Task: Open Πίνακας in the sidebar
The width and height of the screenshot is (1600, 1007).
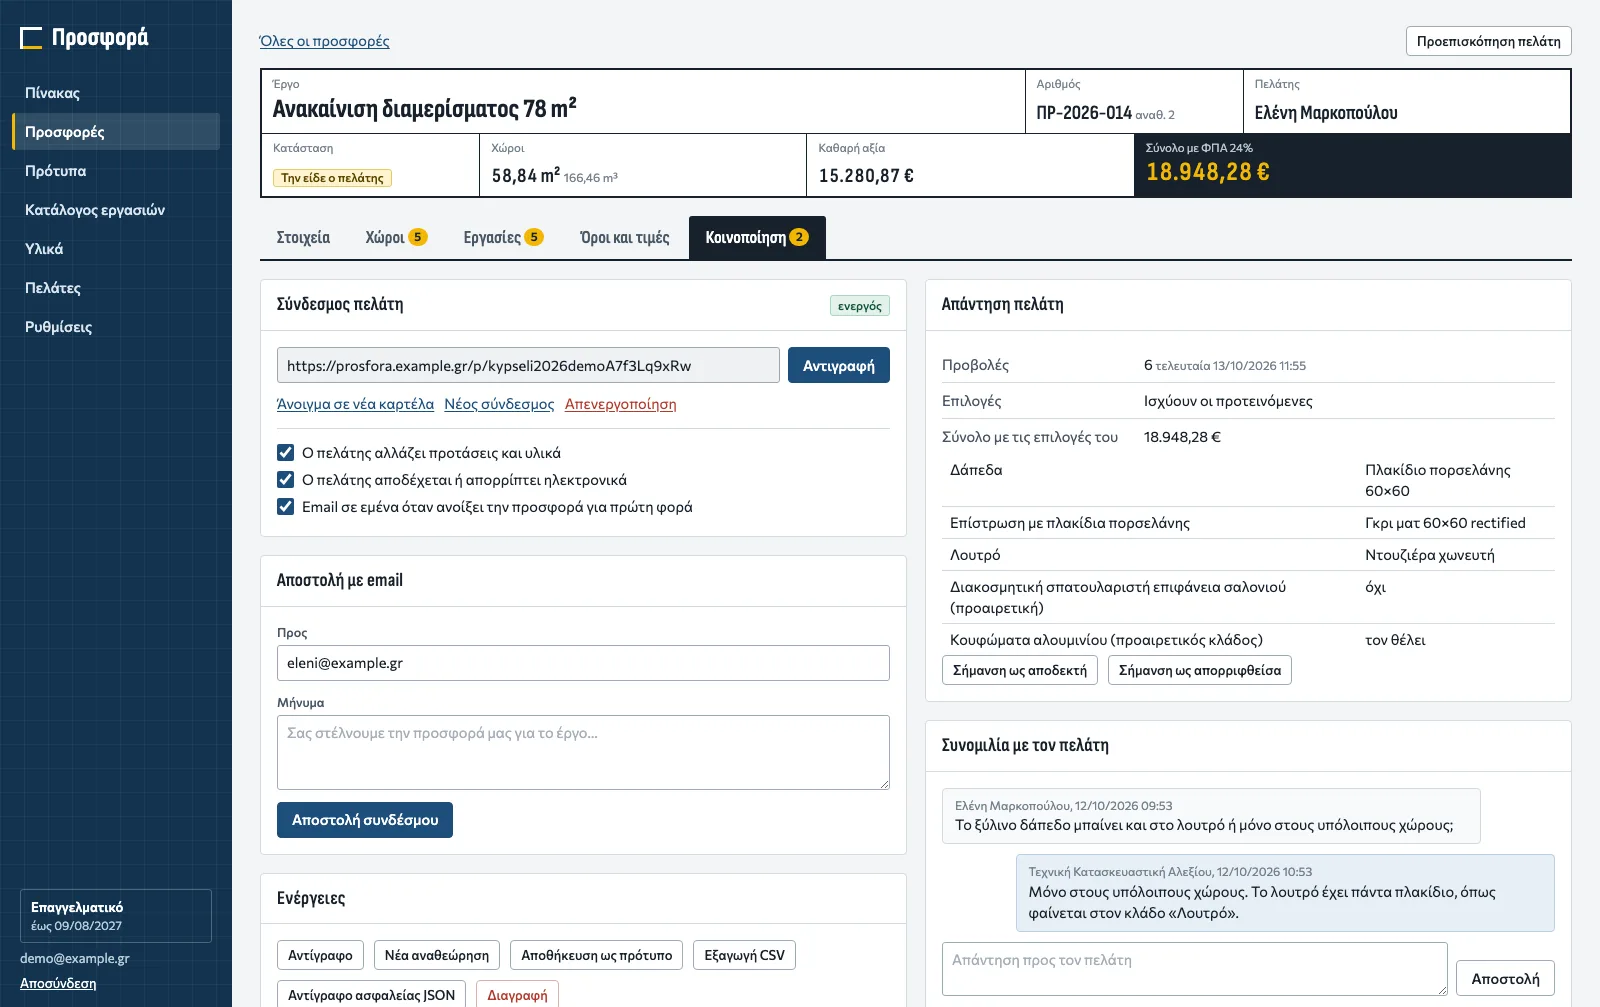Action: click(116, 93)
